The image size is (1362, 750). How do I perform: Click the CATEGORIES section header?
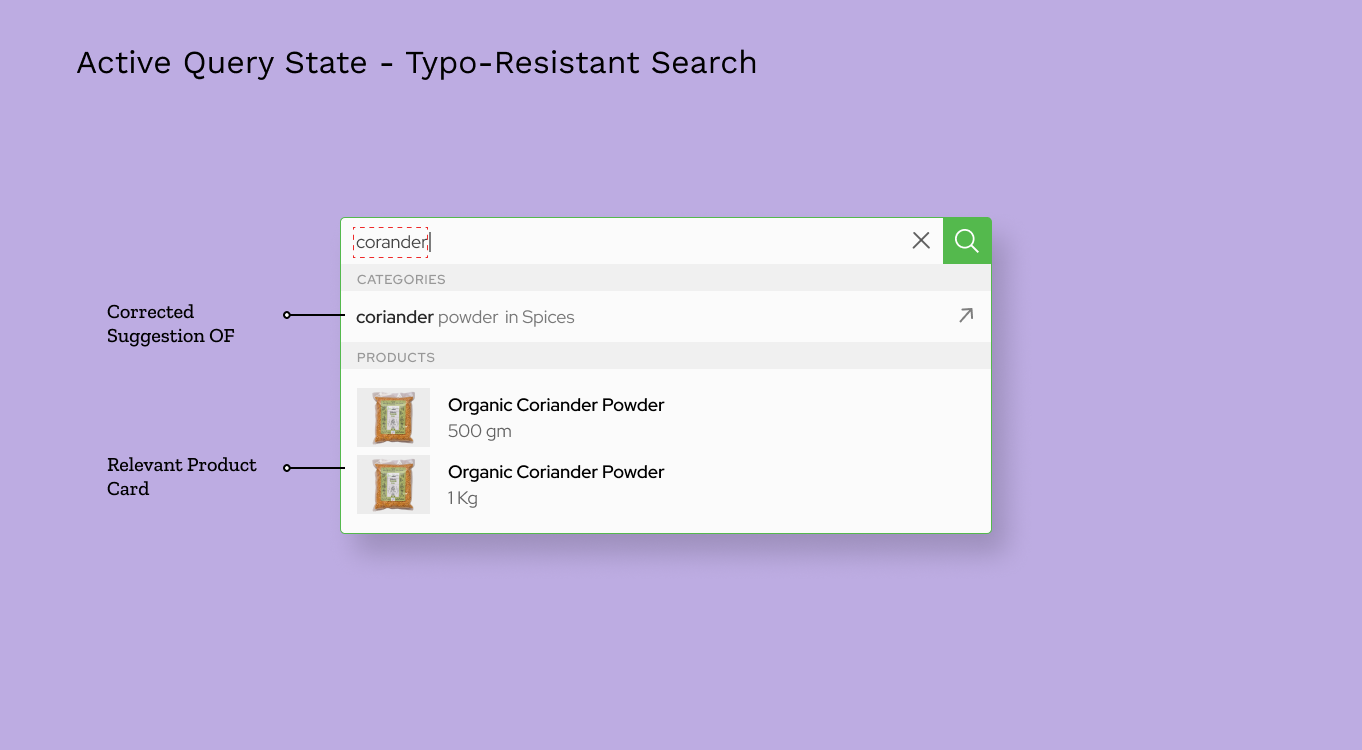[401, 279]
